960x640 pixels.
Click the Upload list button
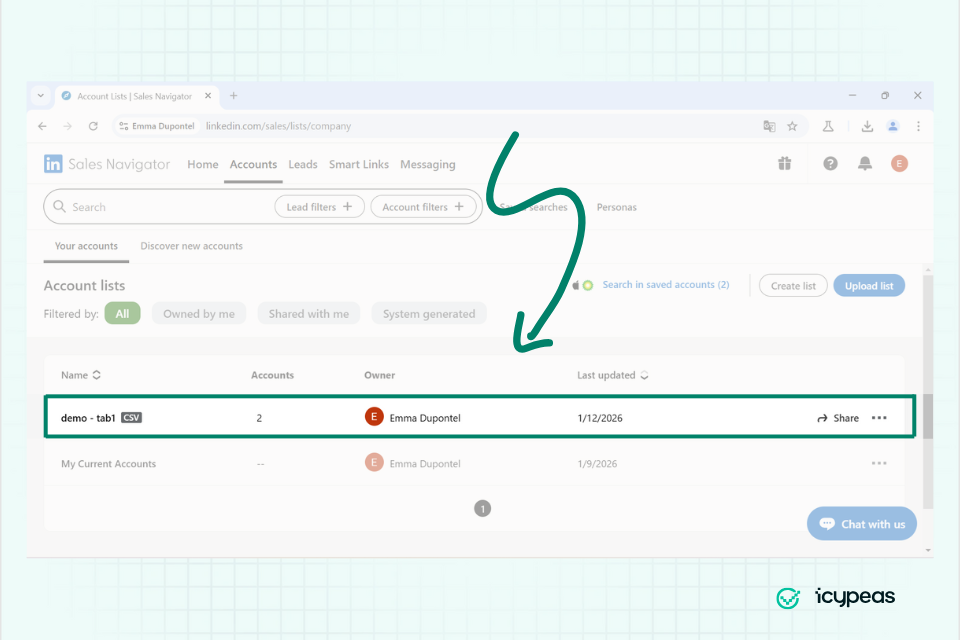(x=869, y=285)
